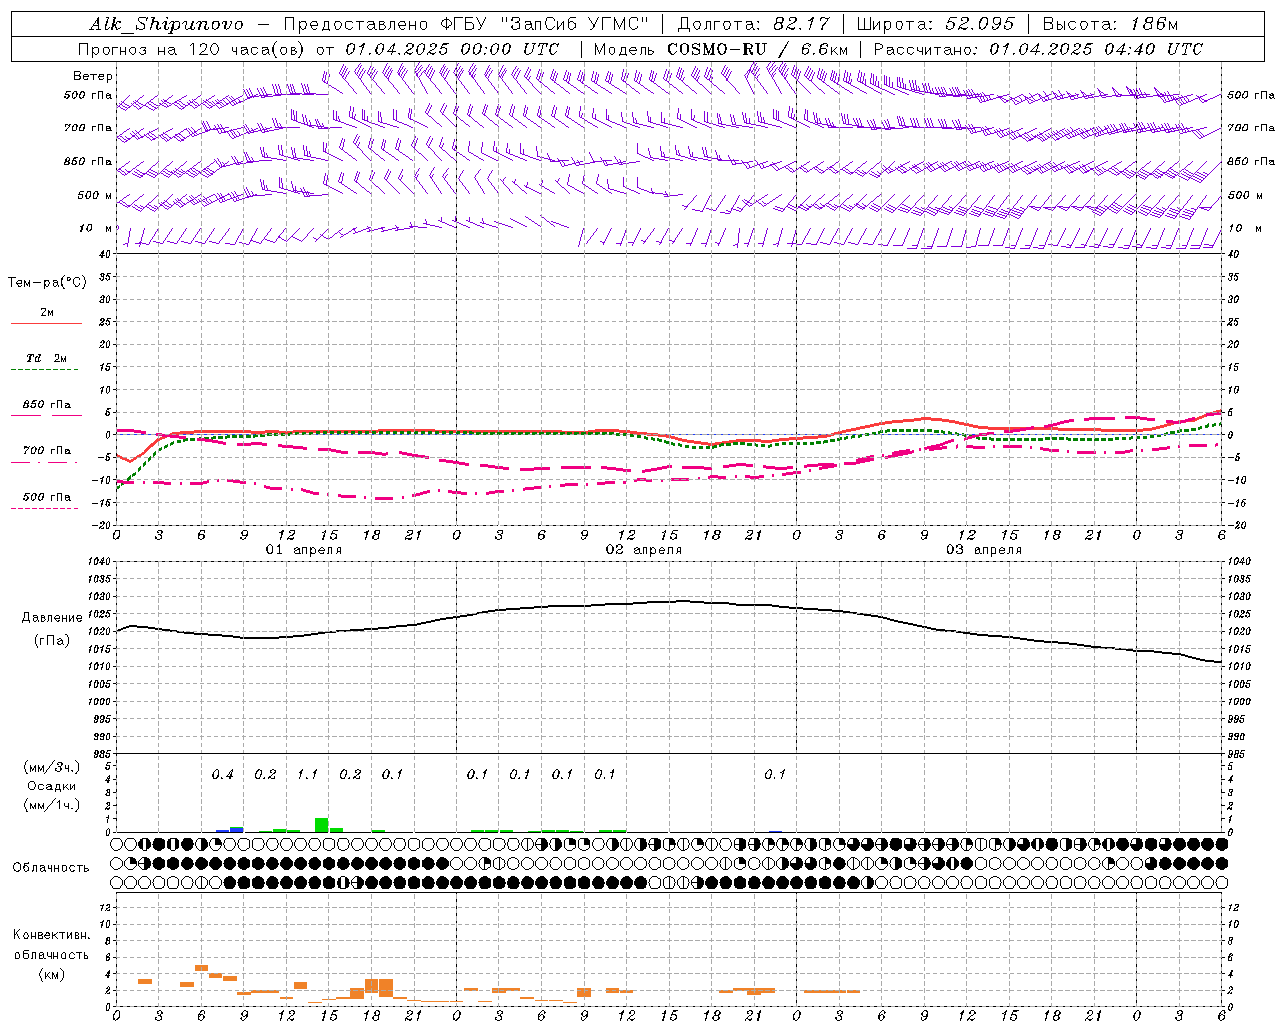Click the 1.1 precipitation value

click(x=307, y=774)
